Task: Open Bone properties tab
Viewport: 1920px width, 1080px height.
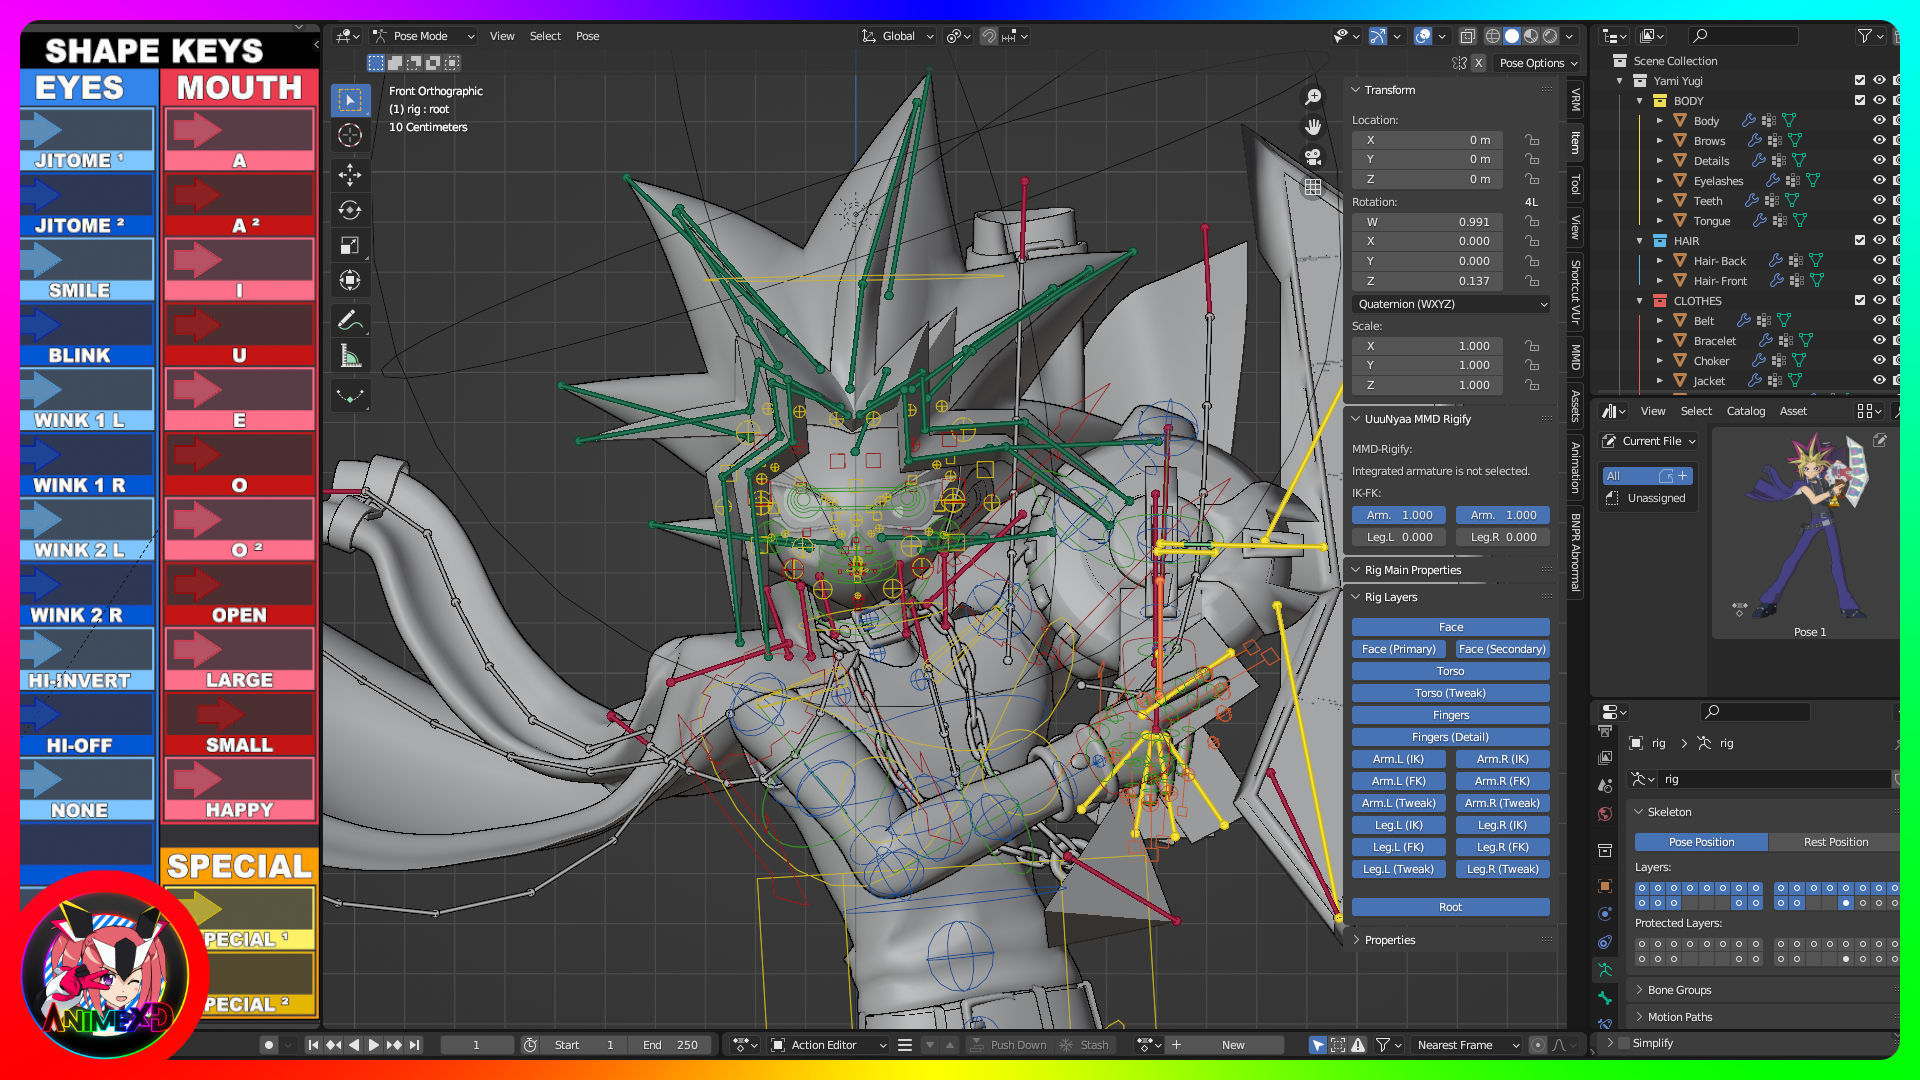Action: pyautogui.click(x=1605, y=998)
